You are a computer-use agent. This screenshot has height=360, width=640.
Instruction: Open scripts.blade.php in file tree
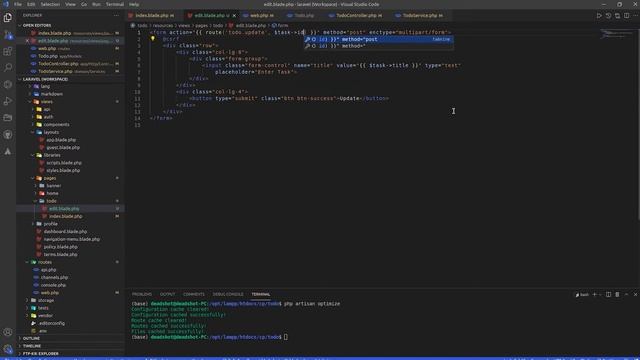(64, 163)
